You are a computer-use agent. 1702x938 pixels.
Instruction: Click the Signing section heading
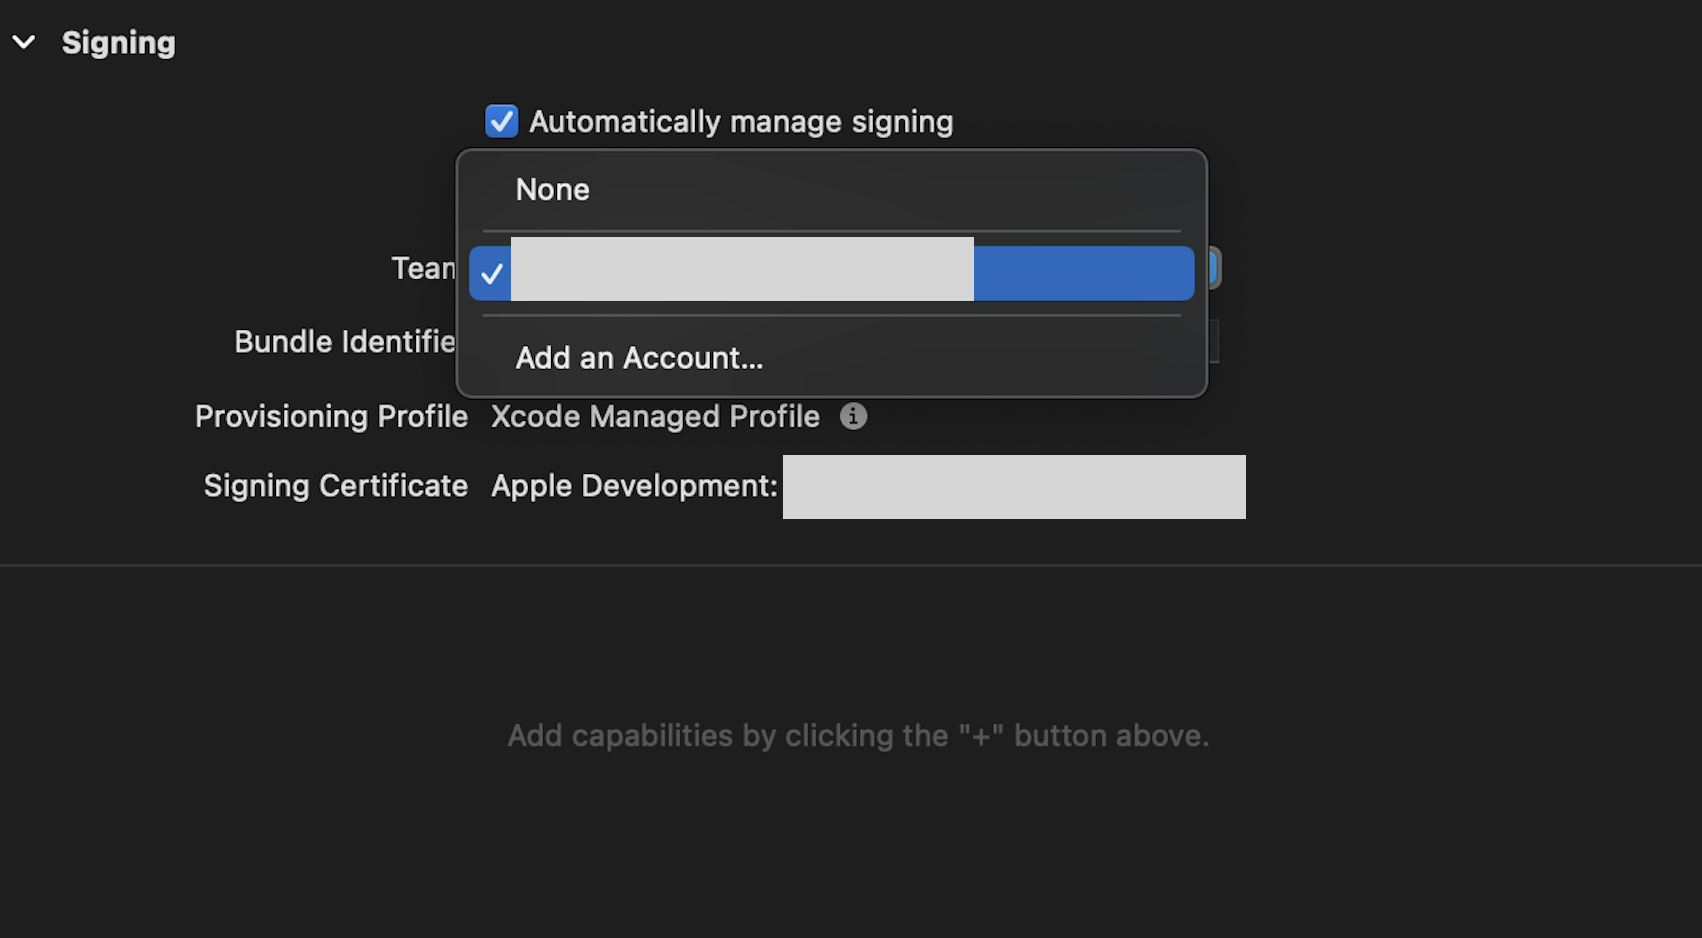pyautogui.click(x=118, y=42)
